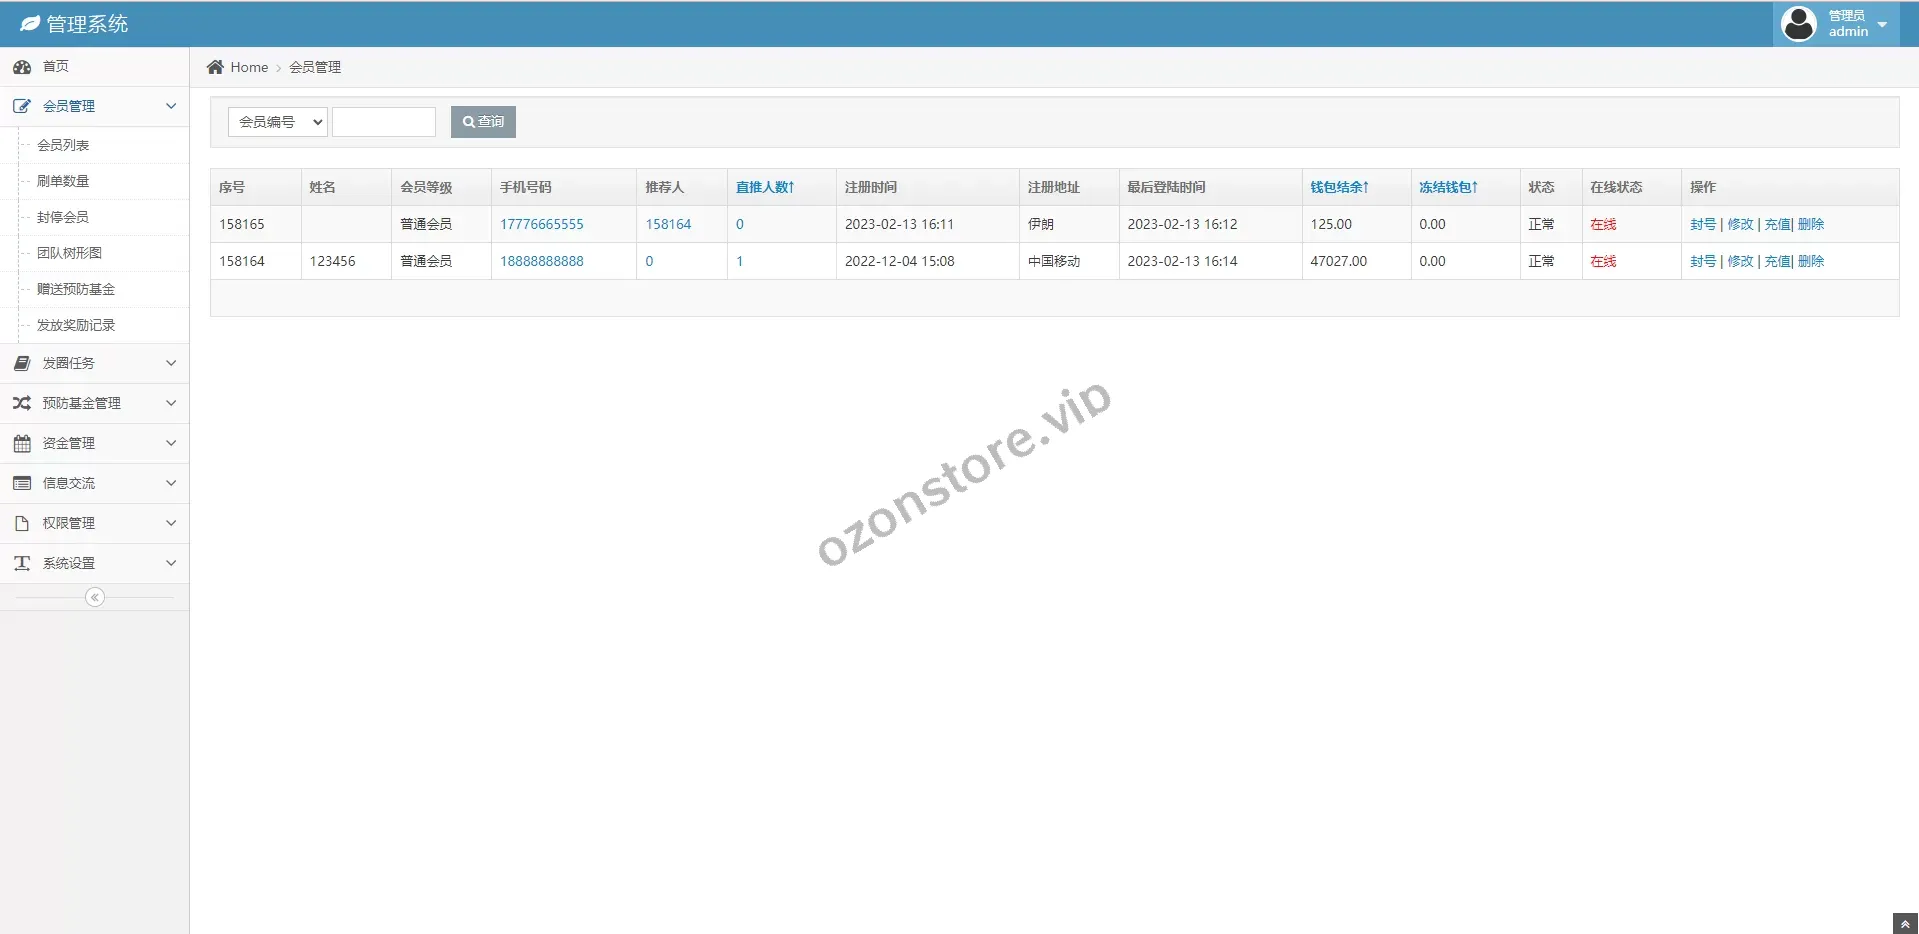Click the home icon in breadcrumb
This screenshot has height=934, width=1919.
(x=215, y=67)
